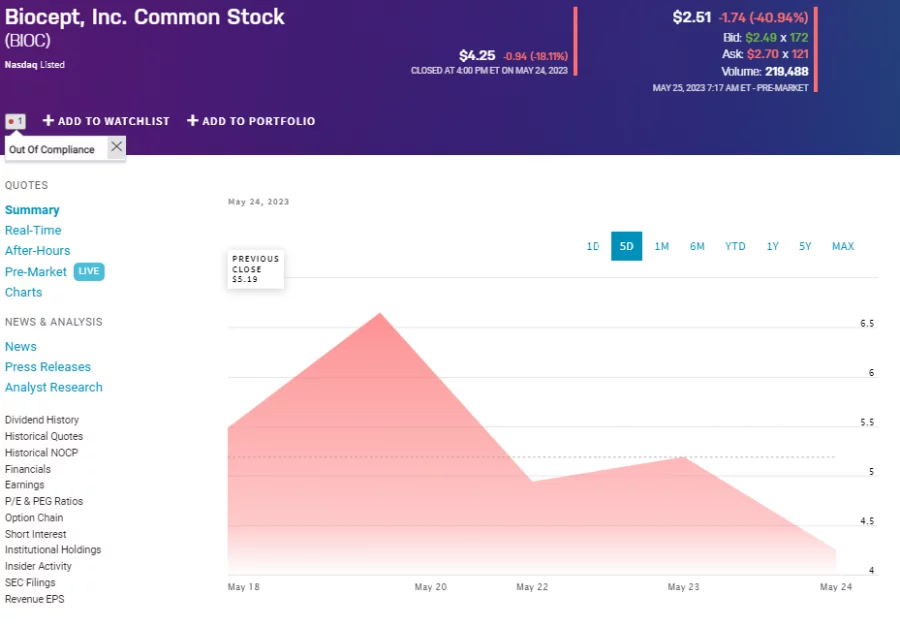Image resolution: width=900 pixels, height=626 pixels.
Task: Enable the MAX chart range
Action: click(842, 246)
